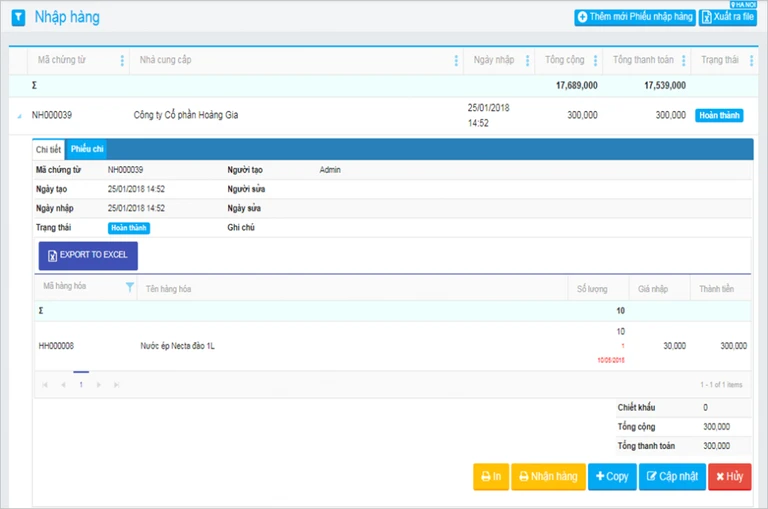Click the 17,689,000 total sum value
The width and height of the screenshot is (768, 509).
[x=576, y=86]
